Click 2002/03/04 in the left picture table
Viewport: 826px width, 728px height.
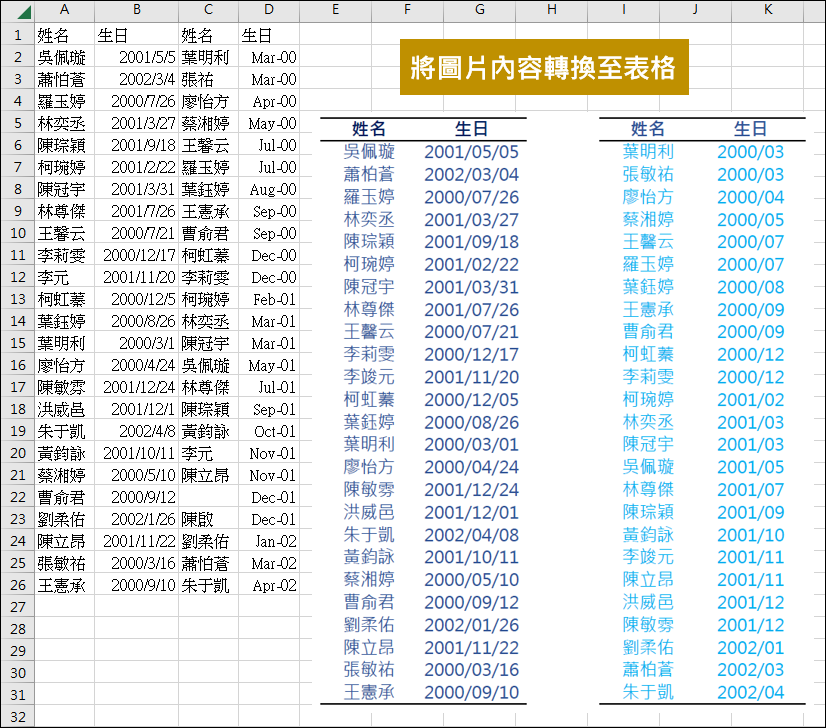[x=471, y=174]
